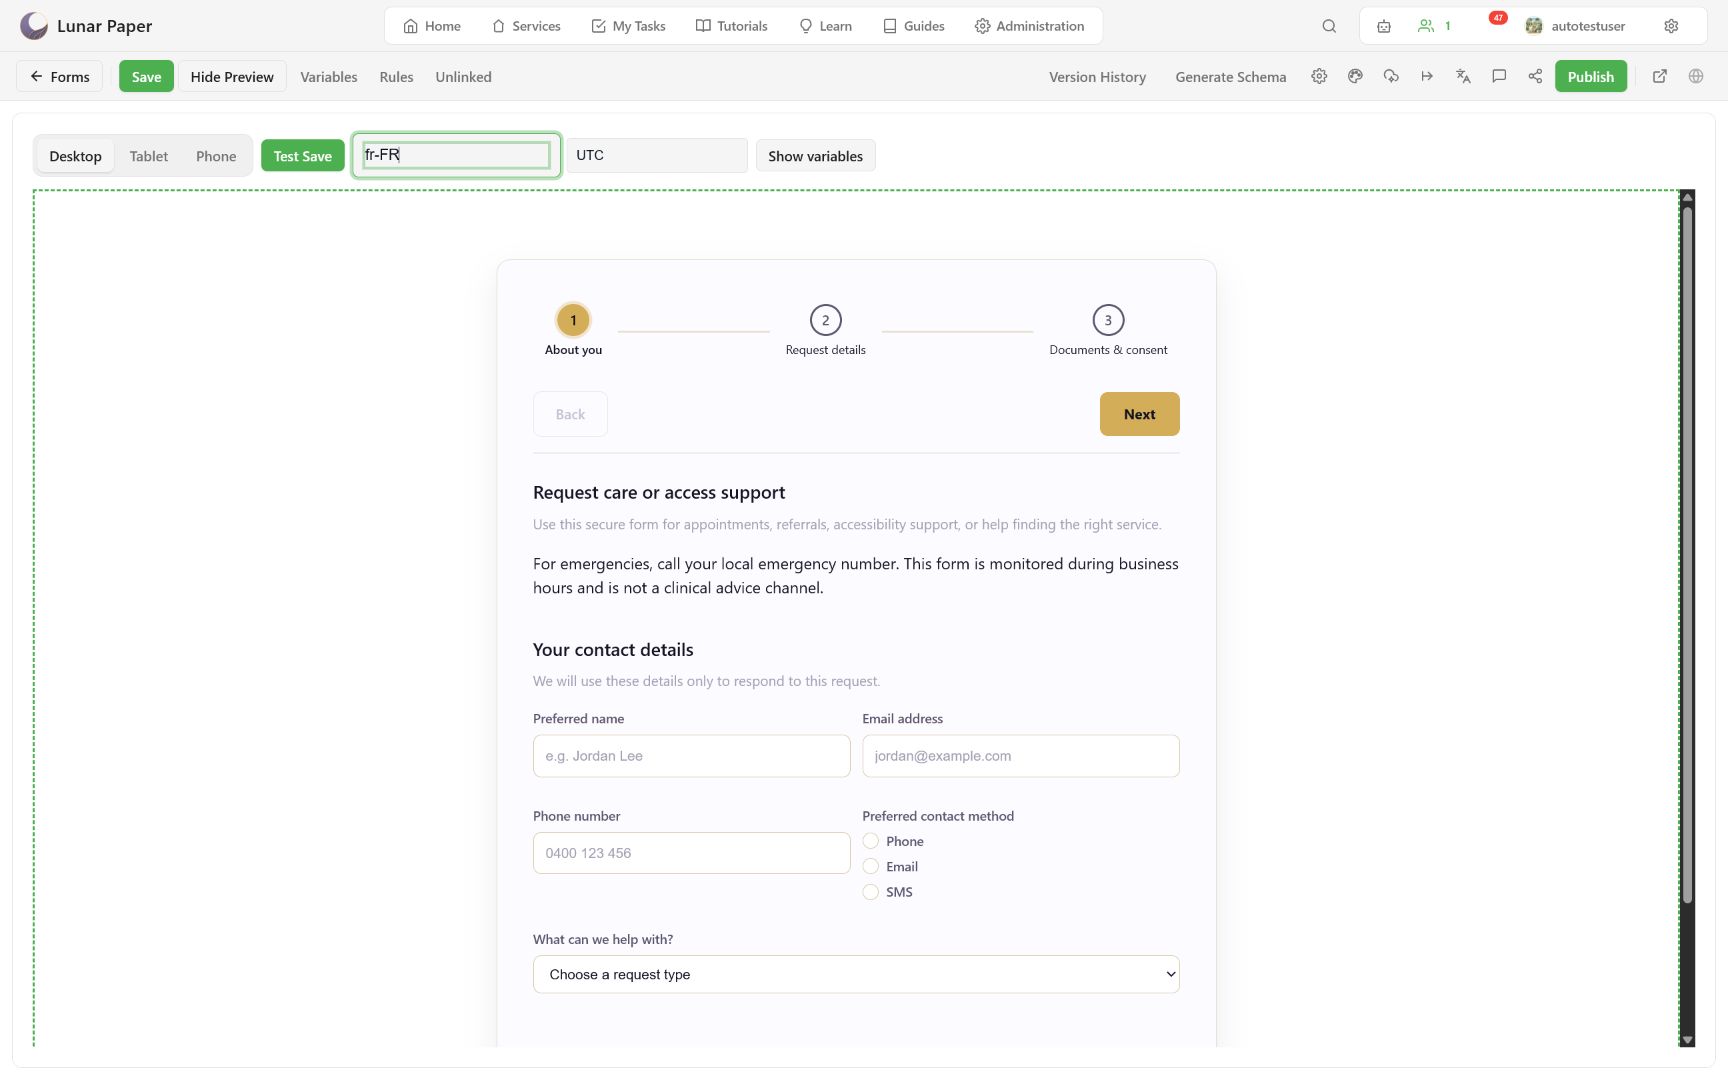Viewport: 1728px width, 1080px height.
Task: Click the search magnifier icon
Action: tap(1329, 26)
